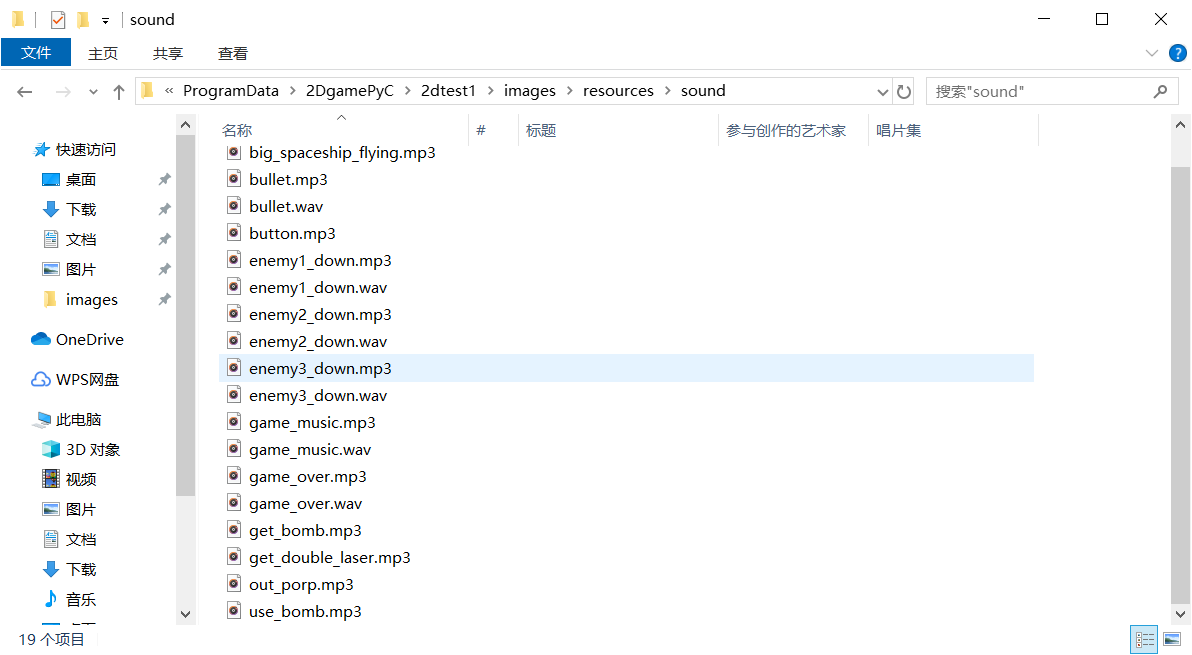This screenshot has height=655, width=1192.
Task: Sort by # track number column
Action: [480, 131]
